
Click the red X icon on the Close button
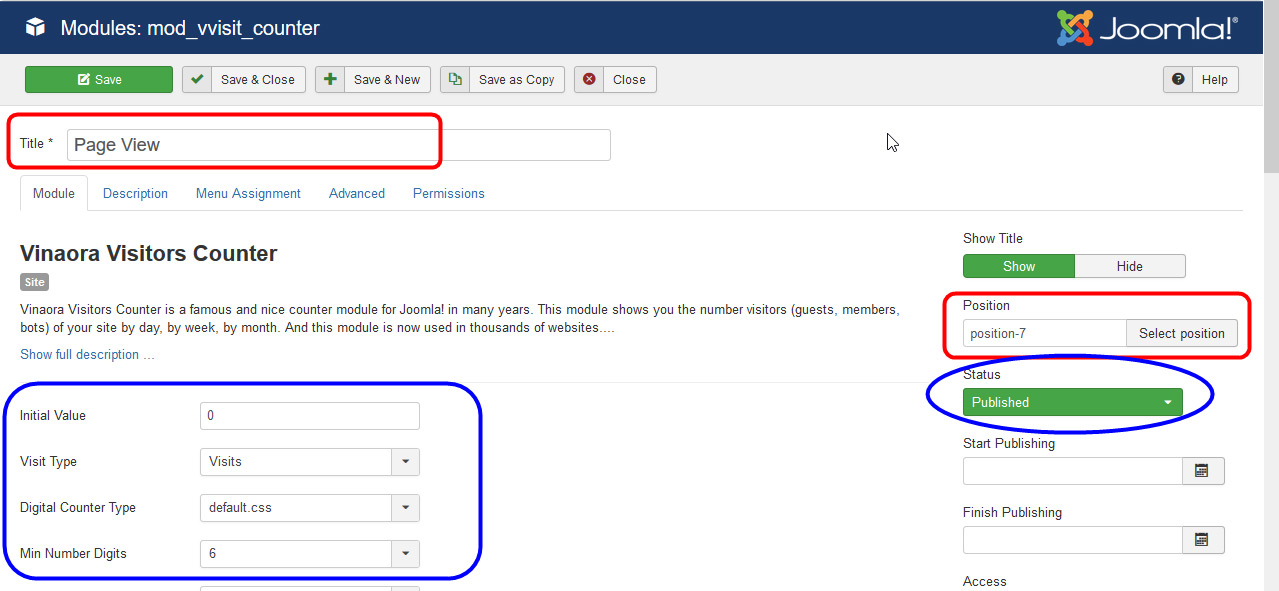(x=589, y=79)
